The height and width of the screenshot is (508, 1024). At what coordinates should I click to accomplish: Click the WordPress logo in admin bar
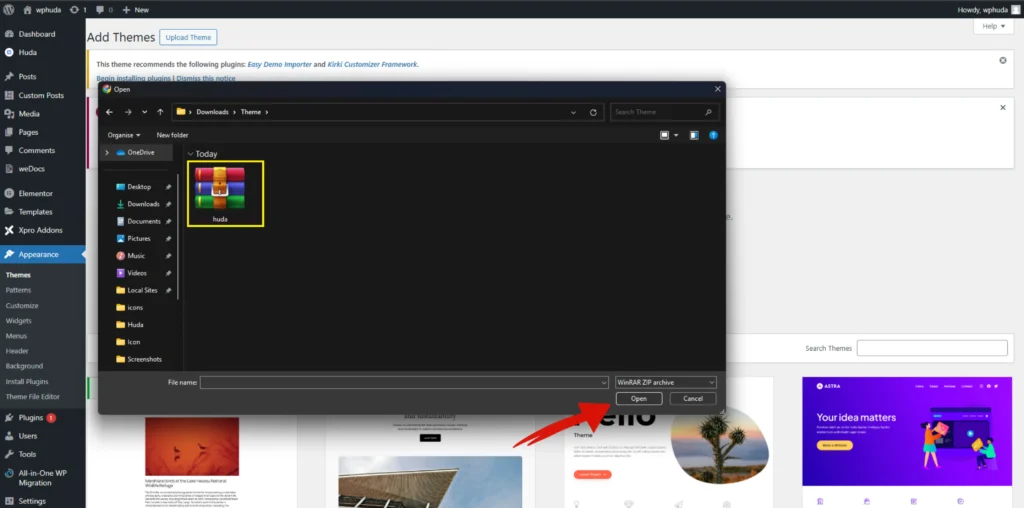(8, 10)
